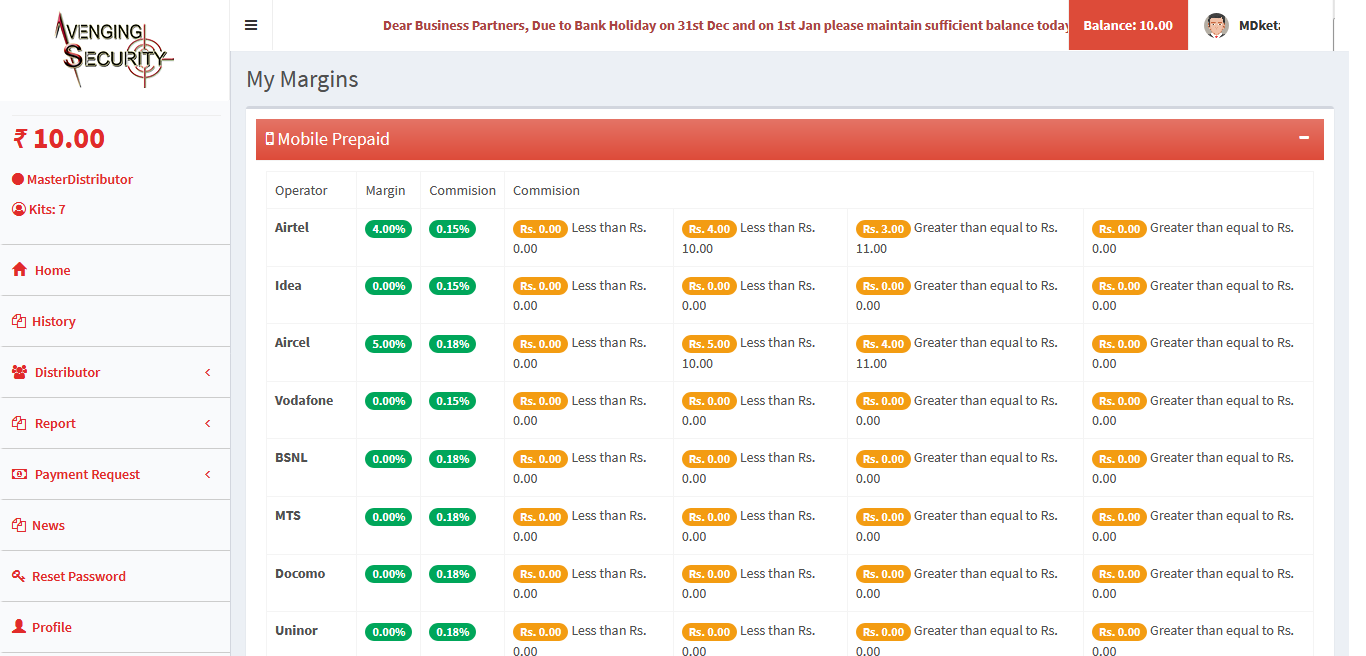This screenshot has height=656, width=1366.
Task: Click the Margin column header
Action: click(385, 190)
